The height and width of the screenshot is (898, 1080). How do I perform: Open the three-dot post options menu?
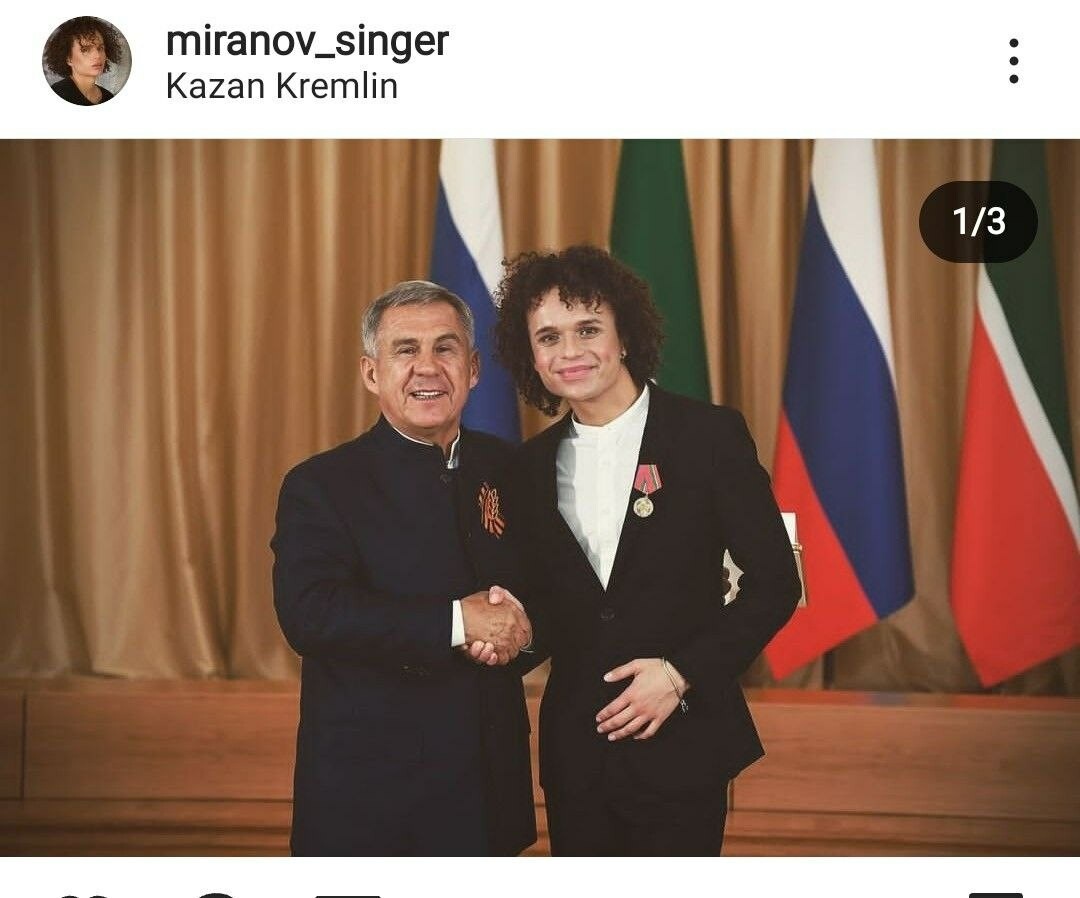click(1013, 61)
